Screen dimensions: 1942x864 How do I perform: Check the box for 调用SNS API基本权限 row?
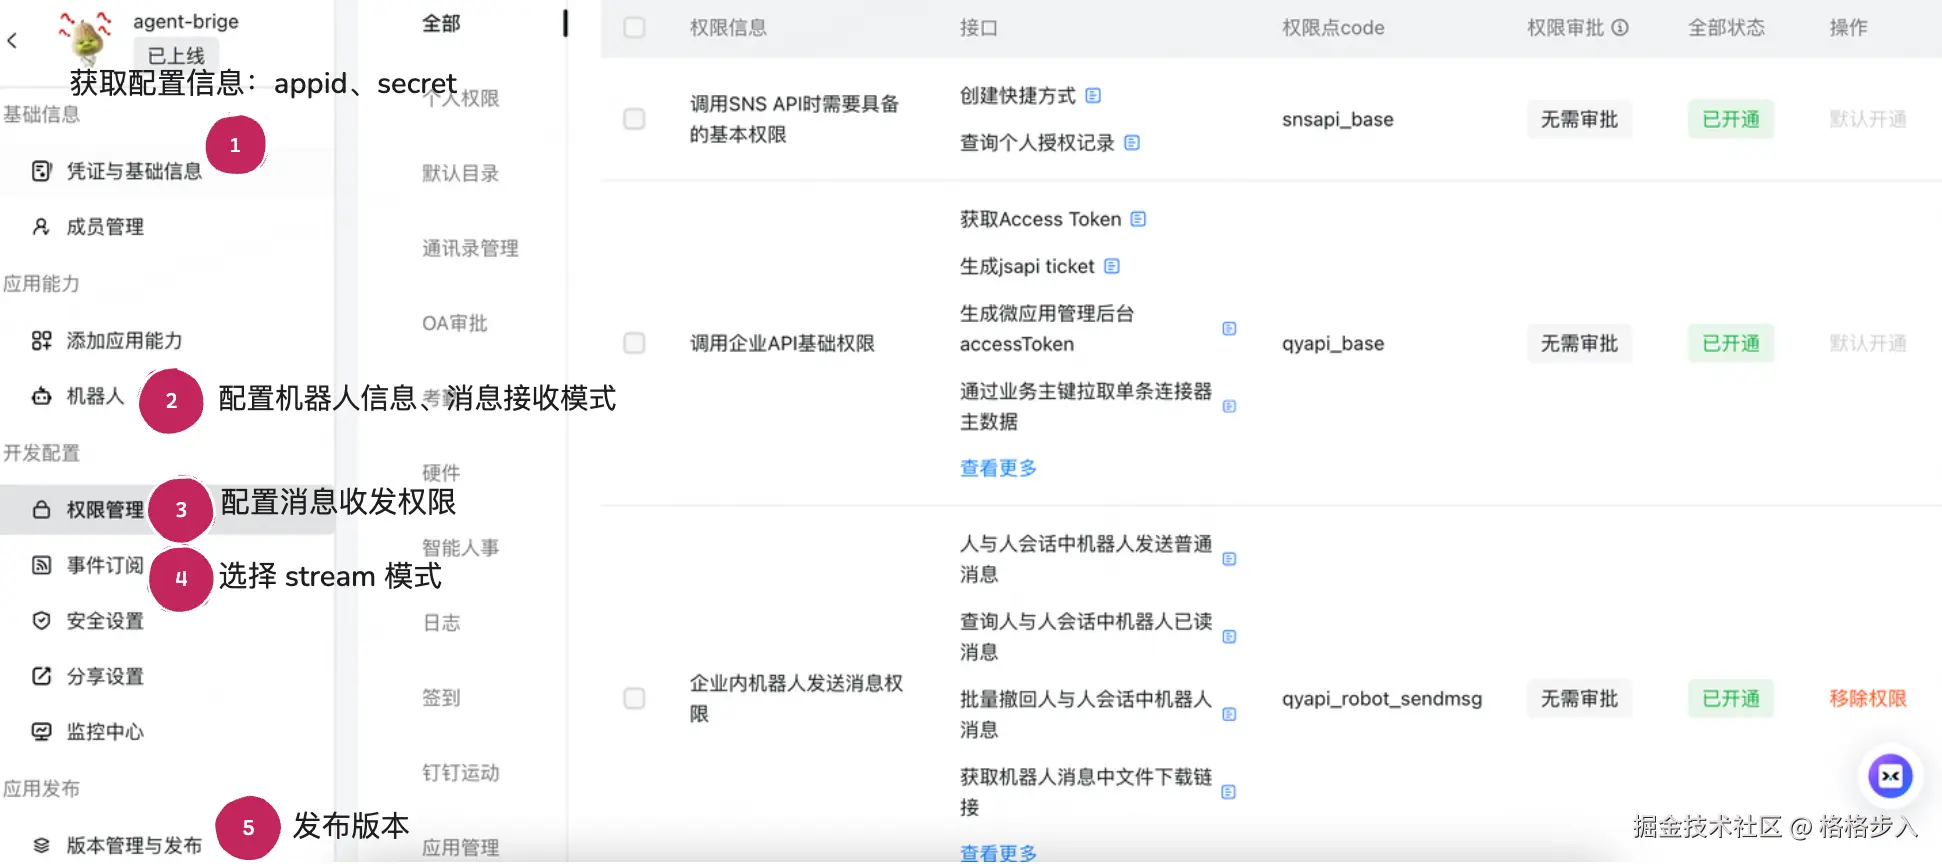click(634, 119)
